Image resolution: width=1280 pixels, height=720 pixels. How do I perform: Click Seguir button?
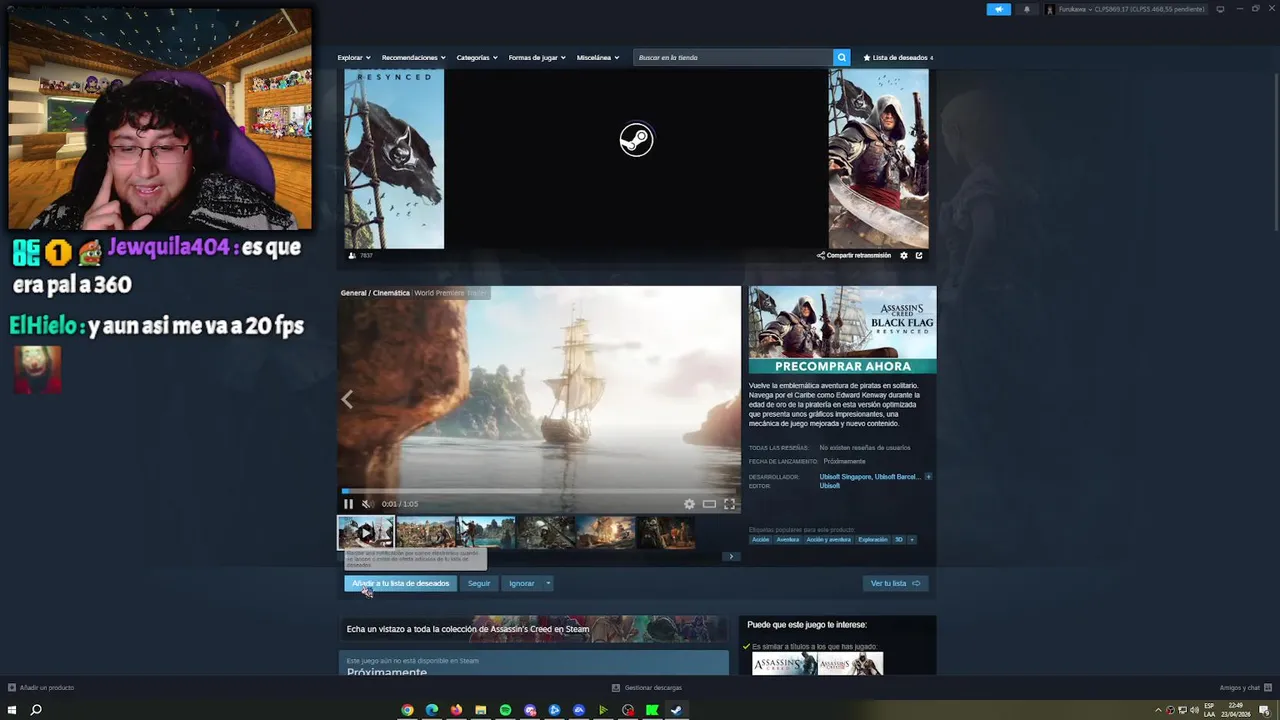479,583
